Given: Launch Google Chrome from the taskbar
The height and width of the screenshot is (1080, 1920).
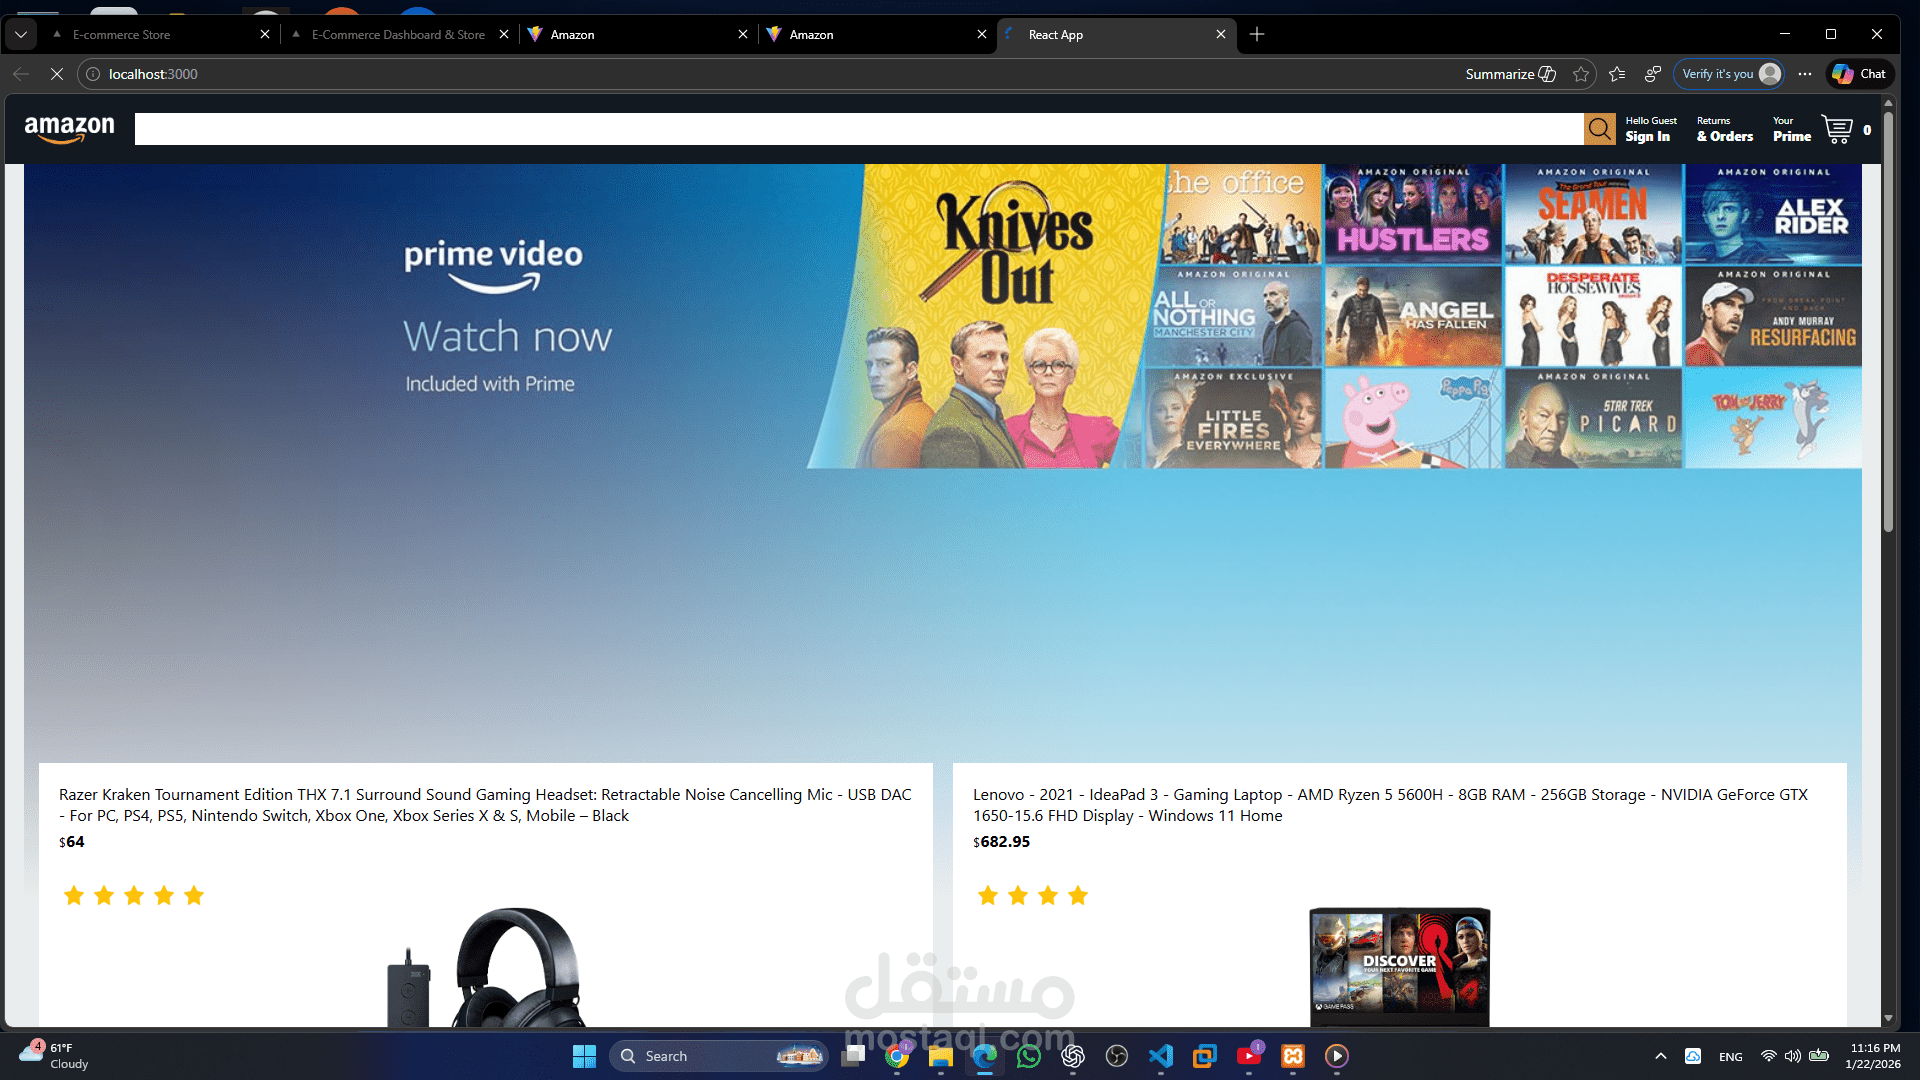Looking at the screenshot, I should [x=897, y=1056].
